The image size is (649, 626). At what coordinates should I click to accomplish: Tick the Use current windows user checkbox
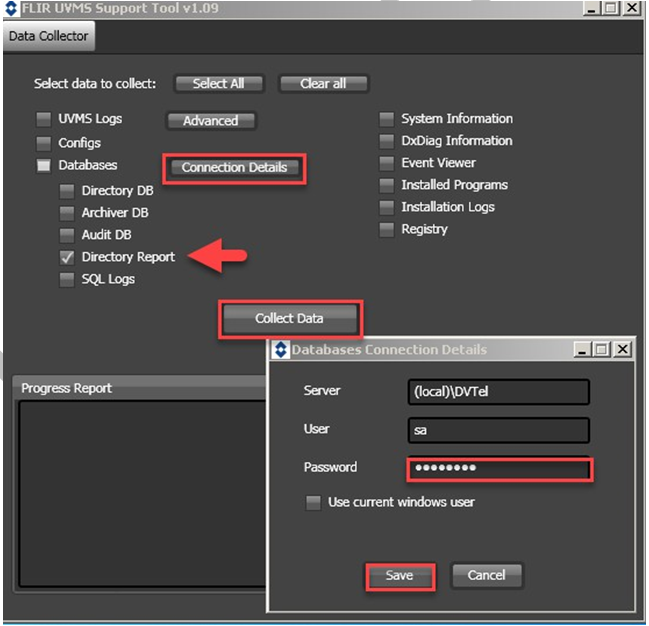pyautogui.click(x=314, y=502)
